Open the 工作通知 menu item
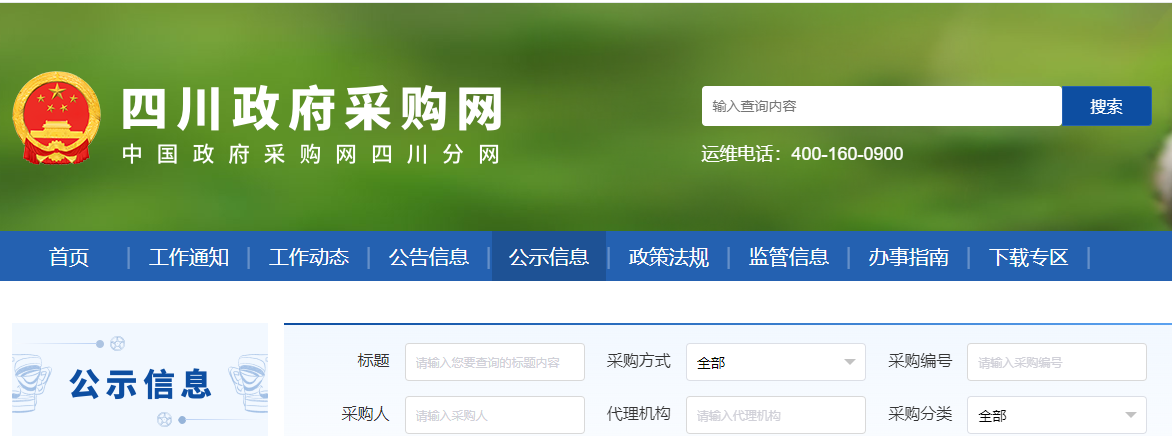The height and width of the screenshot is (436, 1172). tap(188, 257)
